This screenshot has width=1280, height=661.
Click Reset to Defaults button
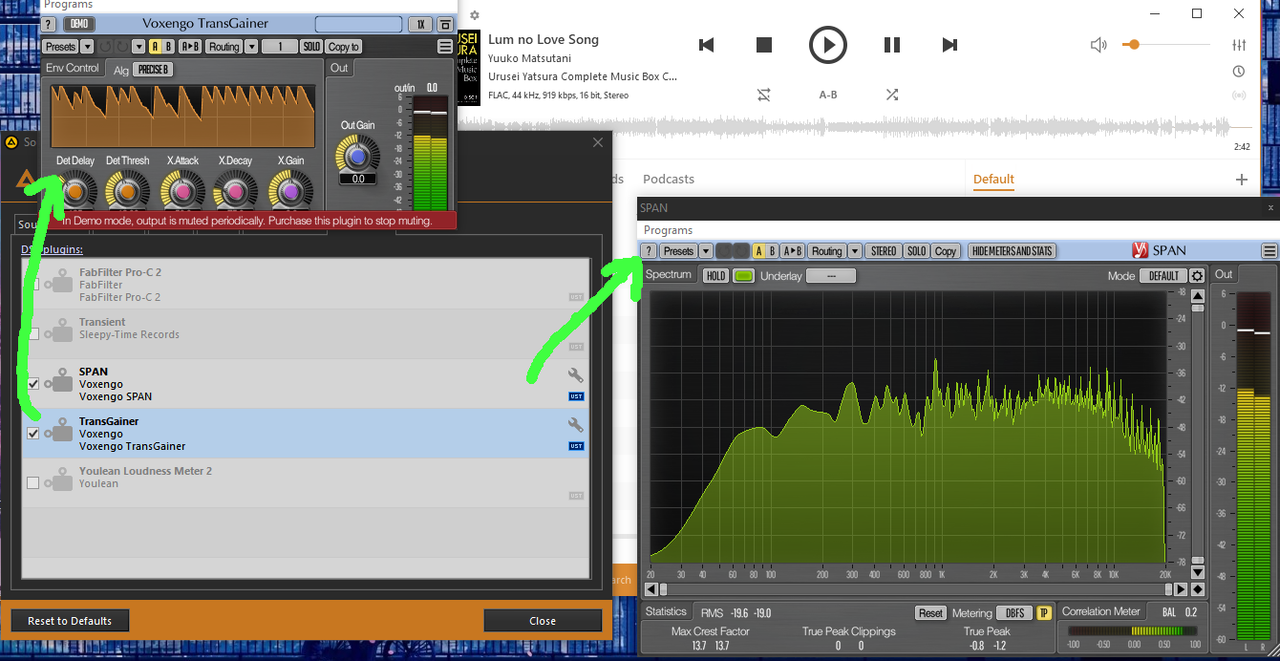[x=70, y=621]
